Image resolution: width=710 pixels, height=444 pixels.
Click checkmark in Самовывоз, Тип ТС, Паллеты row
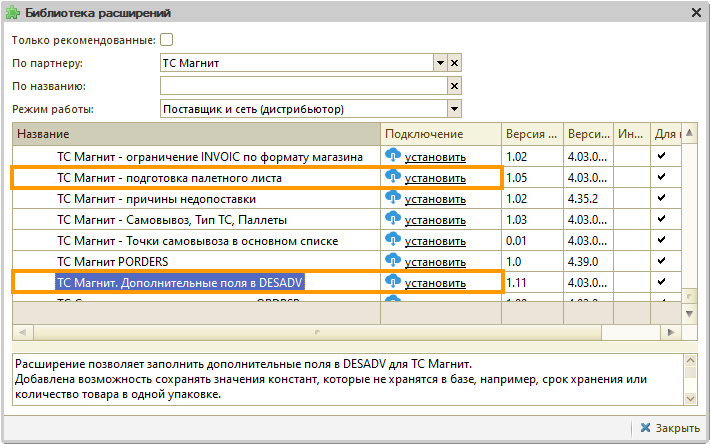(661, 219)
